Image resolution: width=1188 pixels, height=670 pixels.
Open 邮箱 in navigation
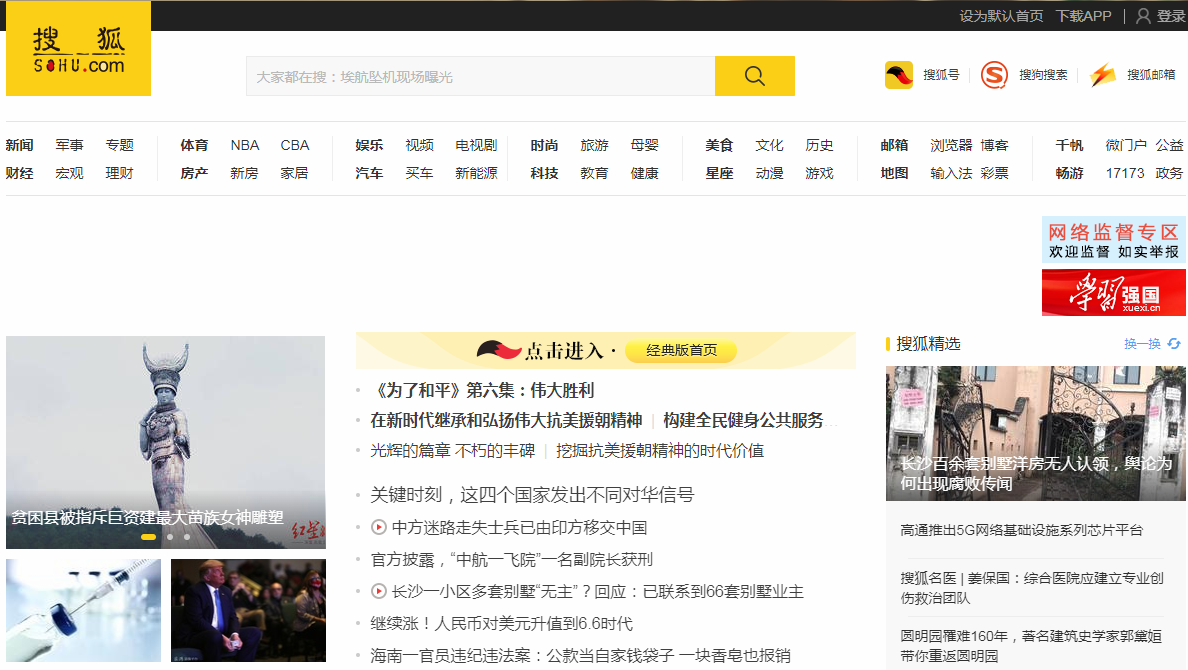click(x=894, y=145)
